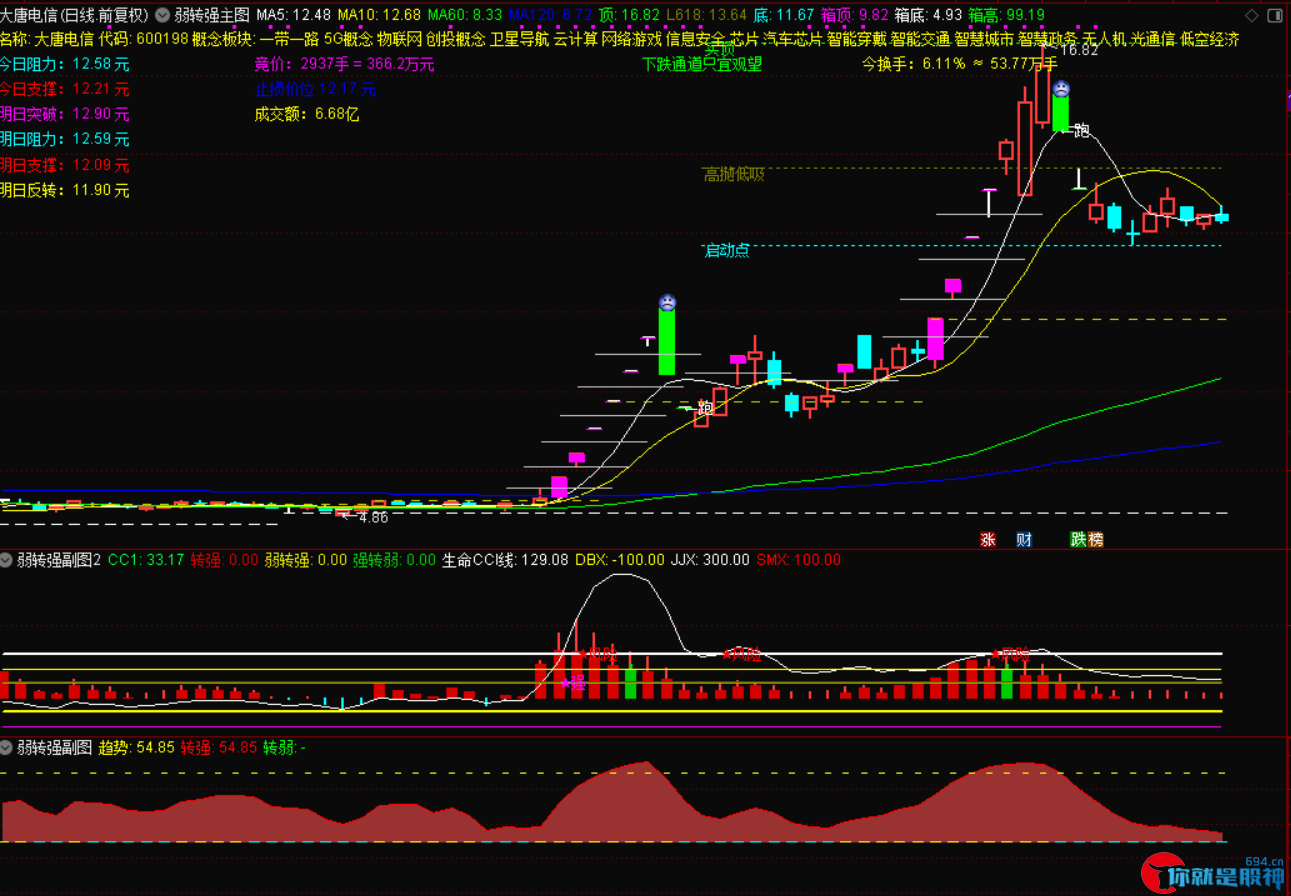Image resolution: width=1291 pixels, height=896 pixels.
Task: Select the MA5: 12.48 reading
Action: tap(294, 15)
